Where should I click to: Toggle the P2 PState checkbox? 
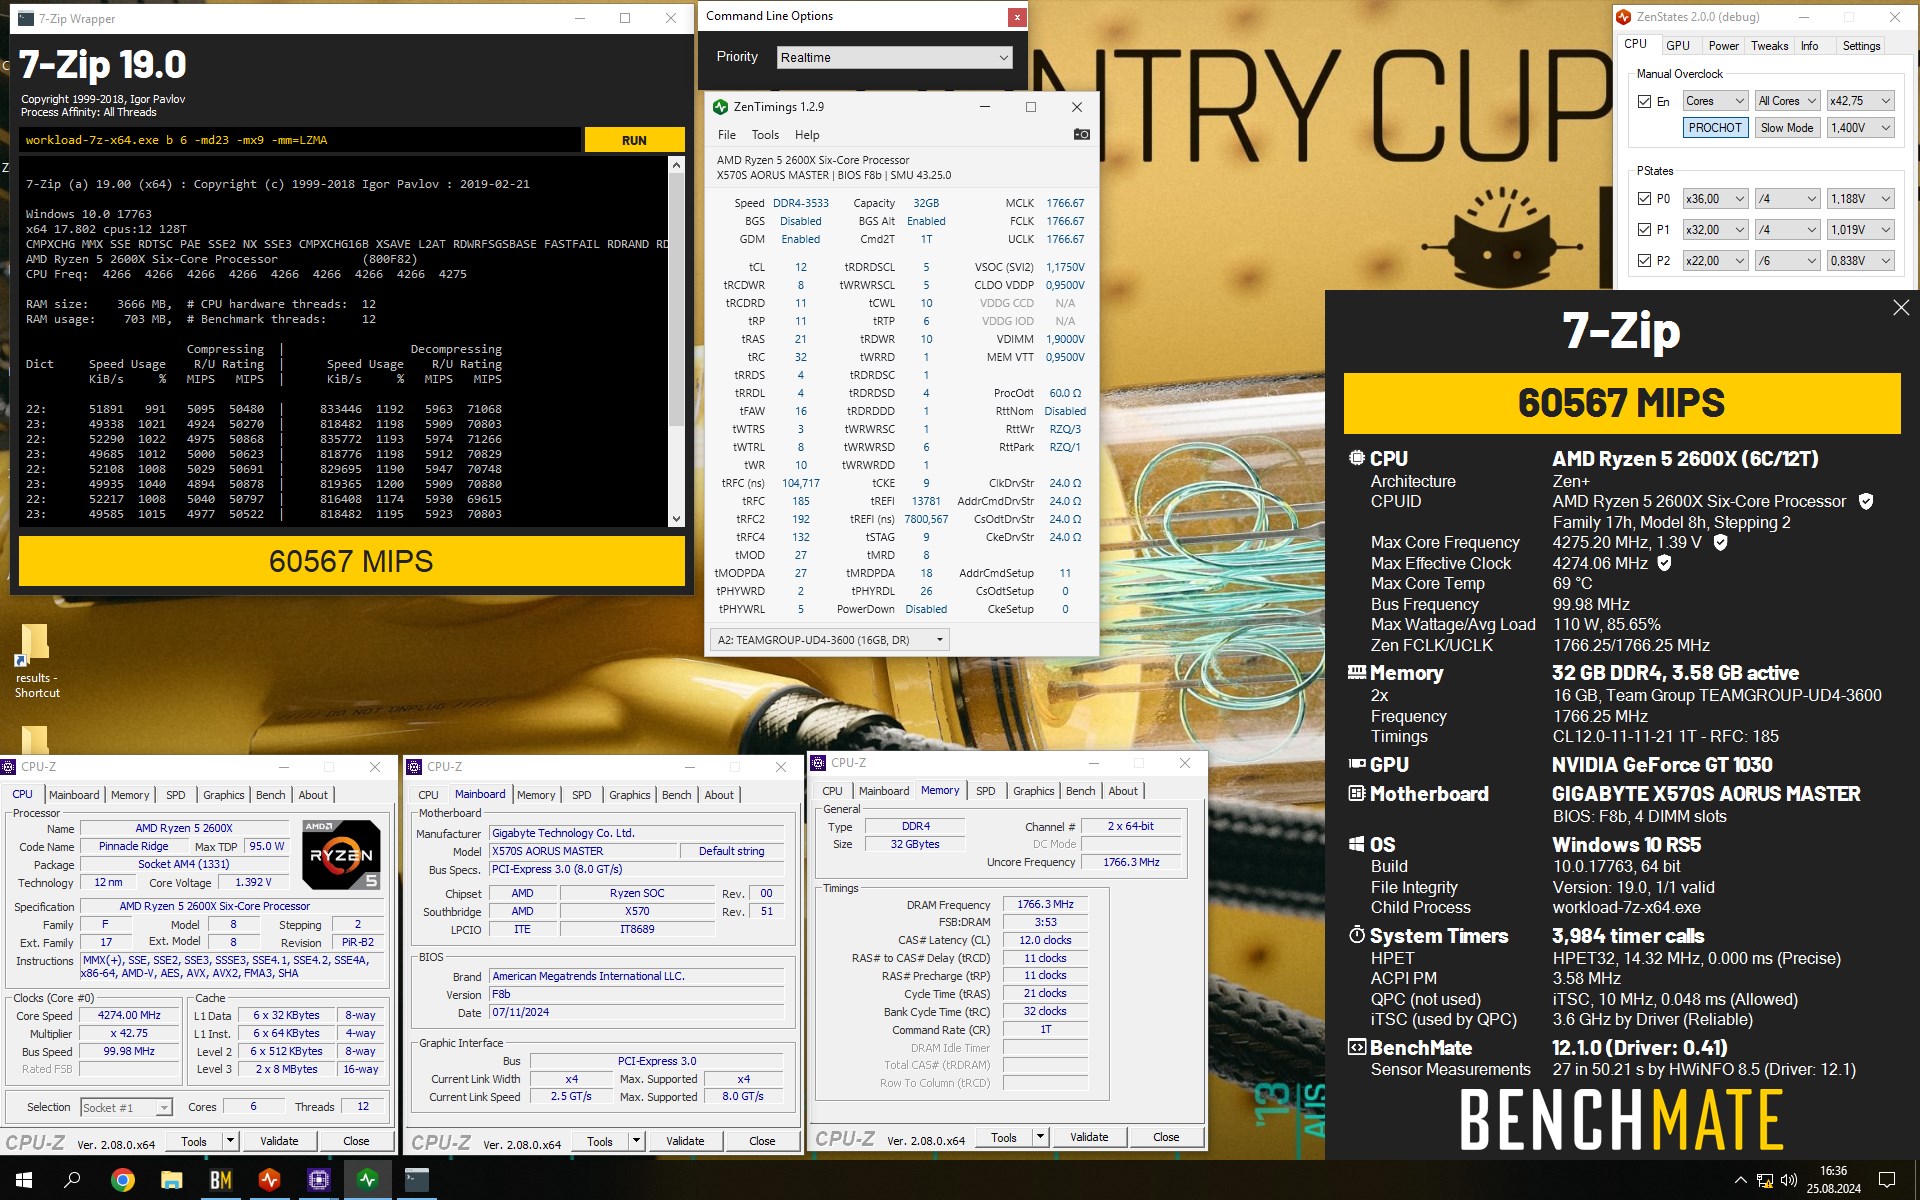click(1644, 260)
